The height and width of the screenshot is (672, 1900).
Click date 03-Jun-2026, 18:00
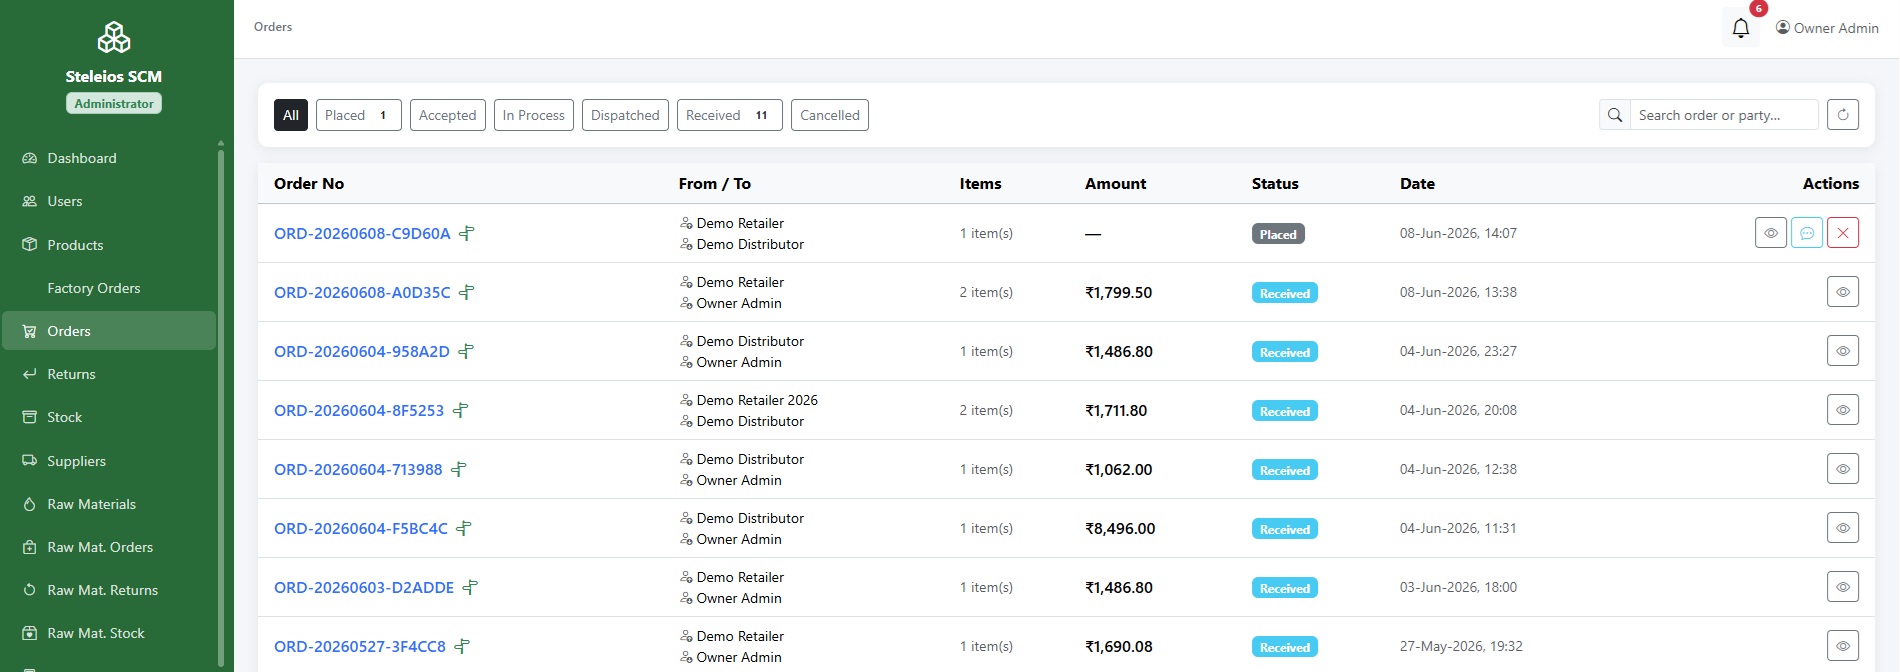(x=1458, y=587)
